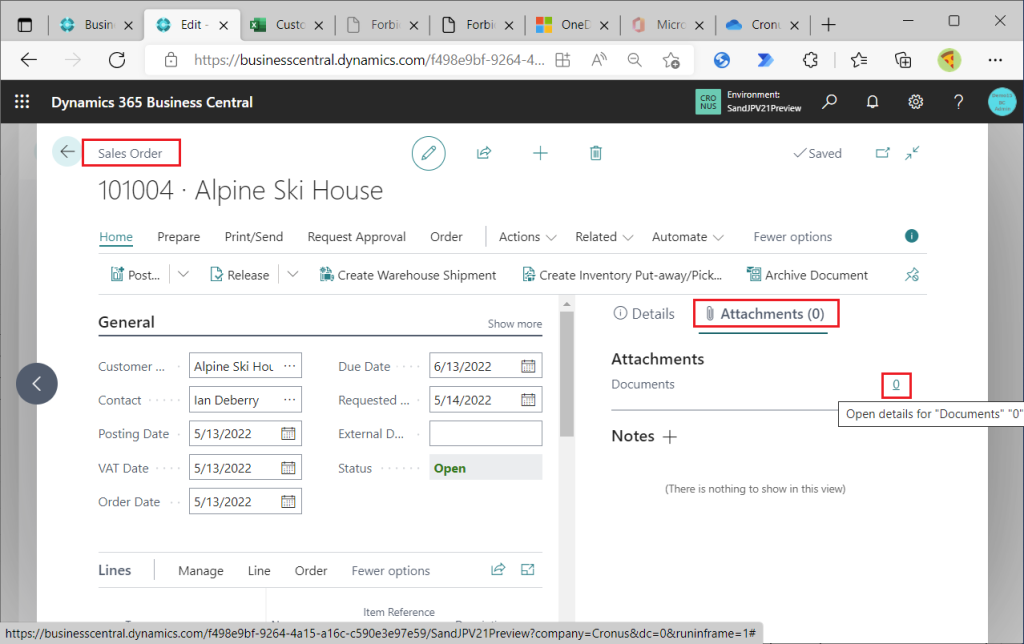Open the Customer Name lookup ellipsis
Viewport: 1024px width, 644px height.
290,366
